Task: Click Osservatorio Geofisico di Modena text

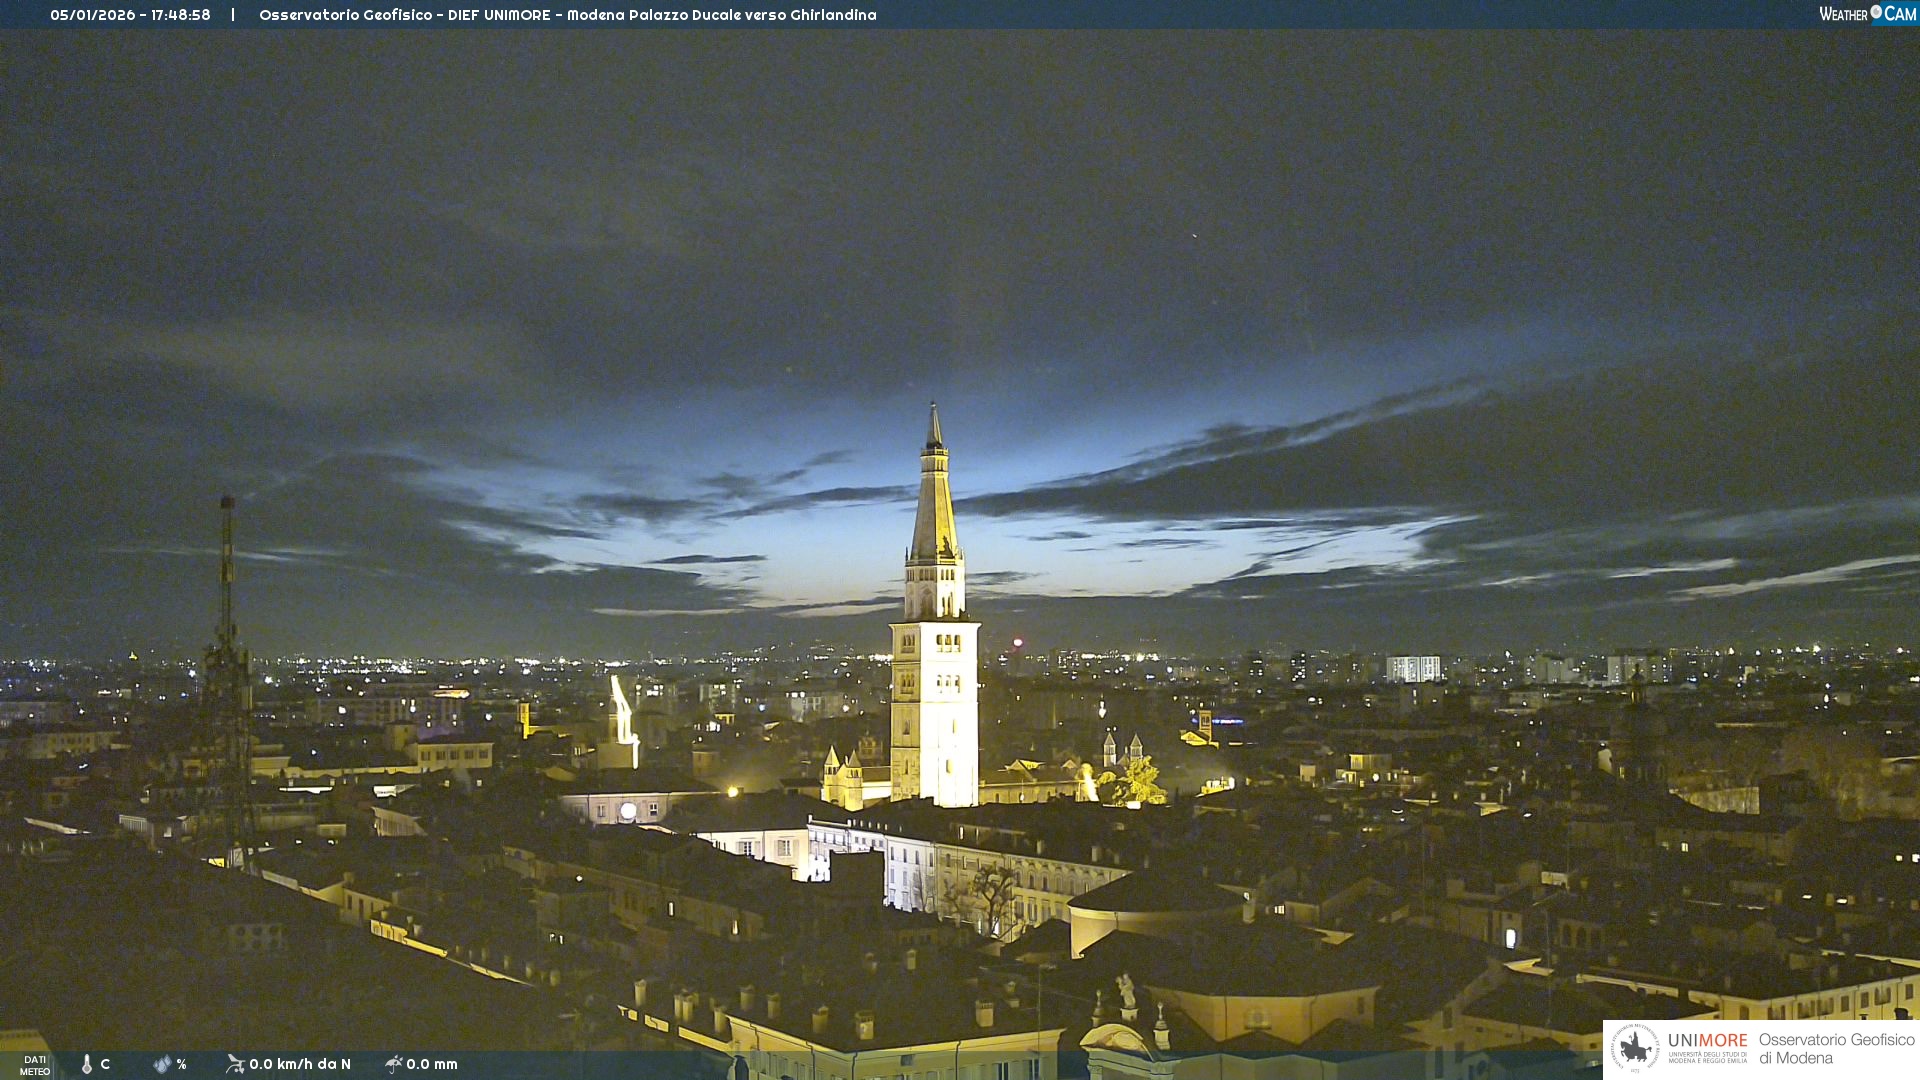Action: 1836,1049
